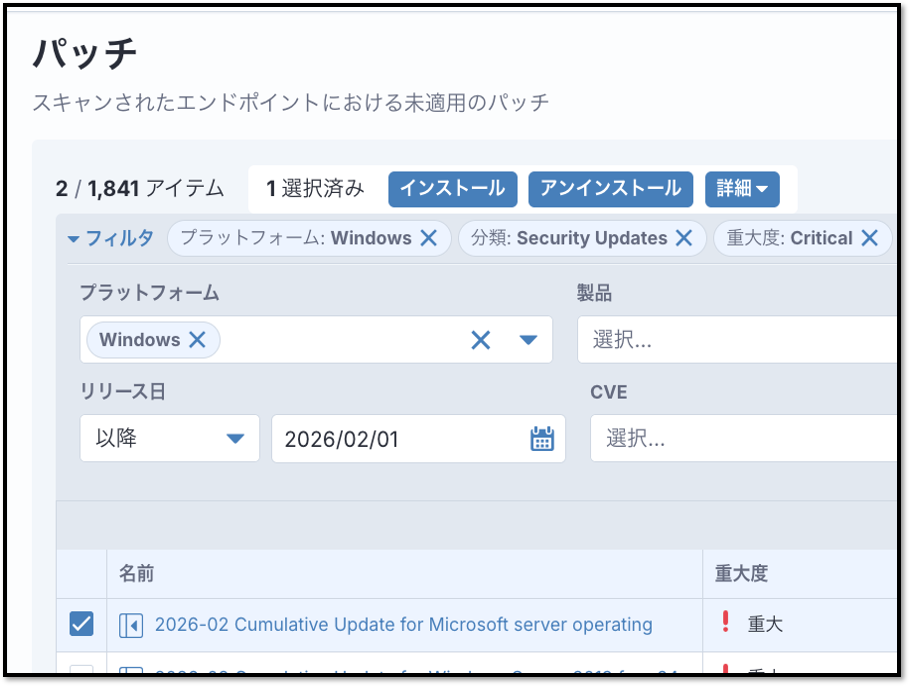Remove the 重大度: Critical filter chip
The width and height of the screenshot is (910, 686).
tap(869, 238)
